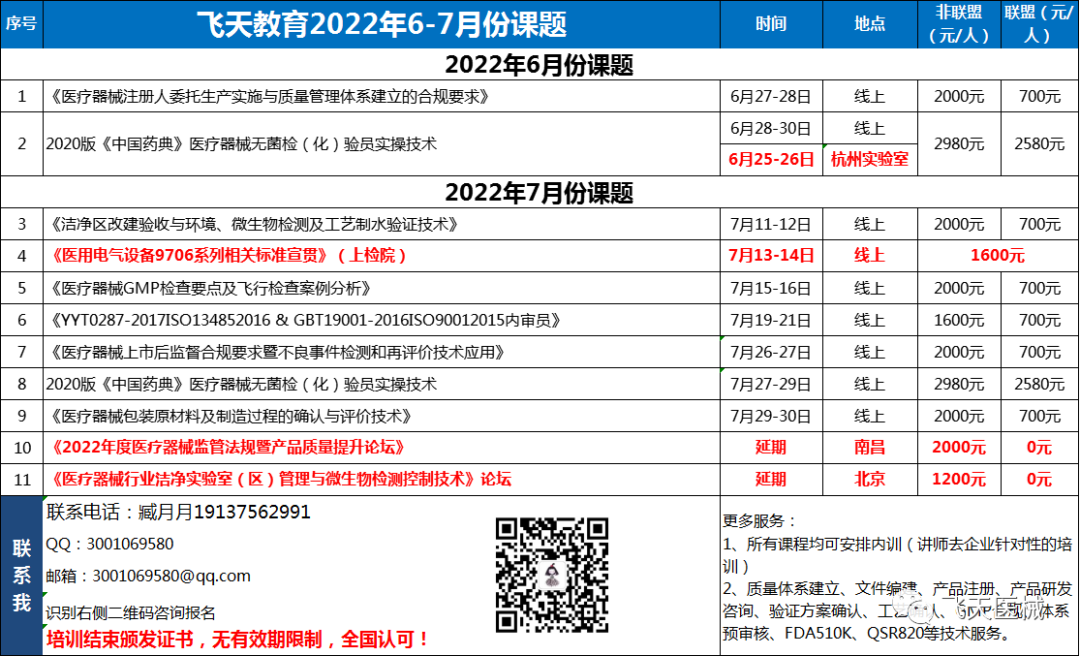Click the 延期 cell in row 10
Image resolution: width=1080 pixels, height=656 pixels.
(771, 447)
